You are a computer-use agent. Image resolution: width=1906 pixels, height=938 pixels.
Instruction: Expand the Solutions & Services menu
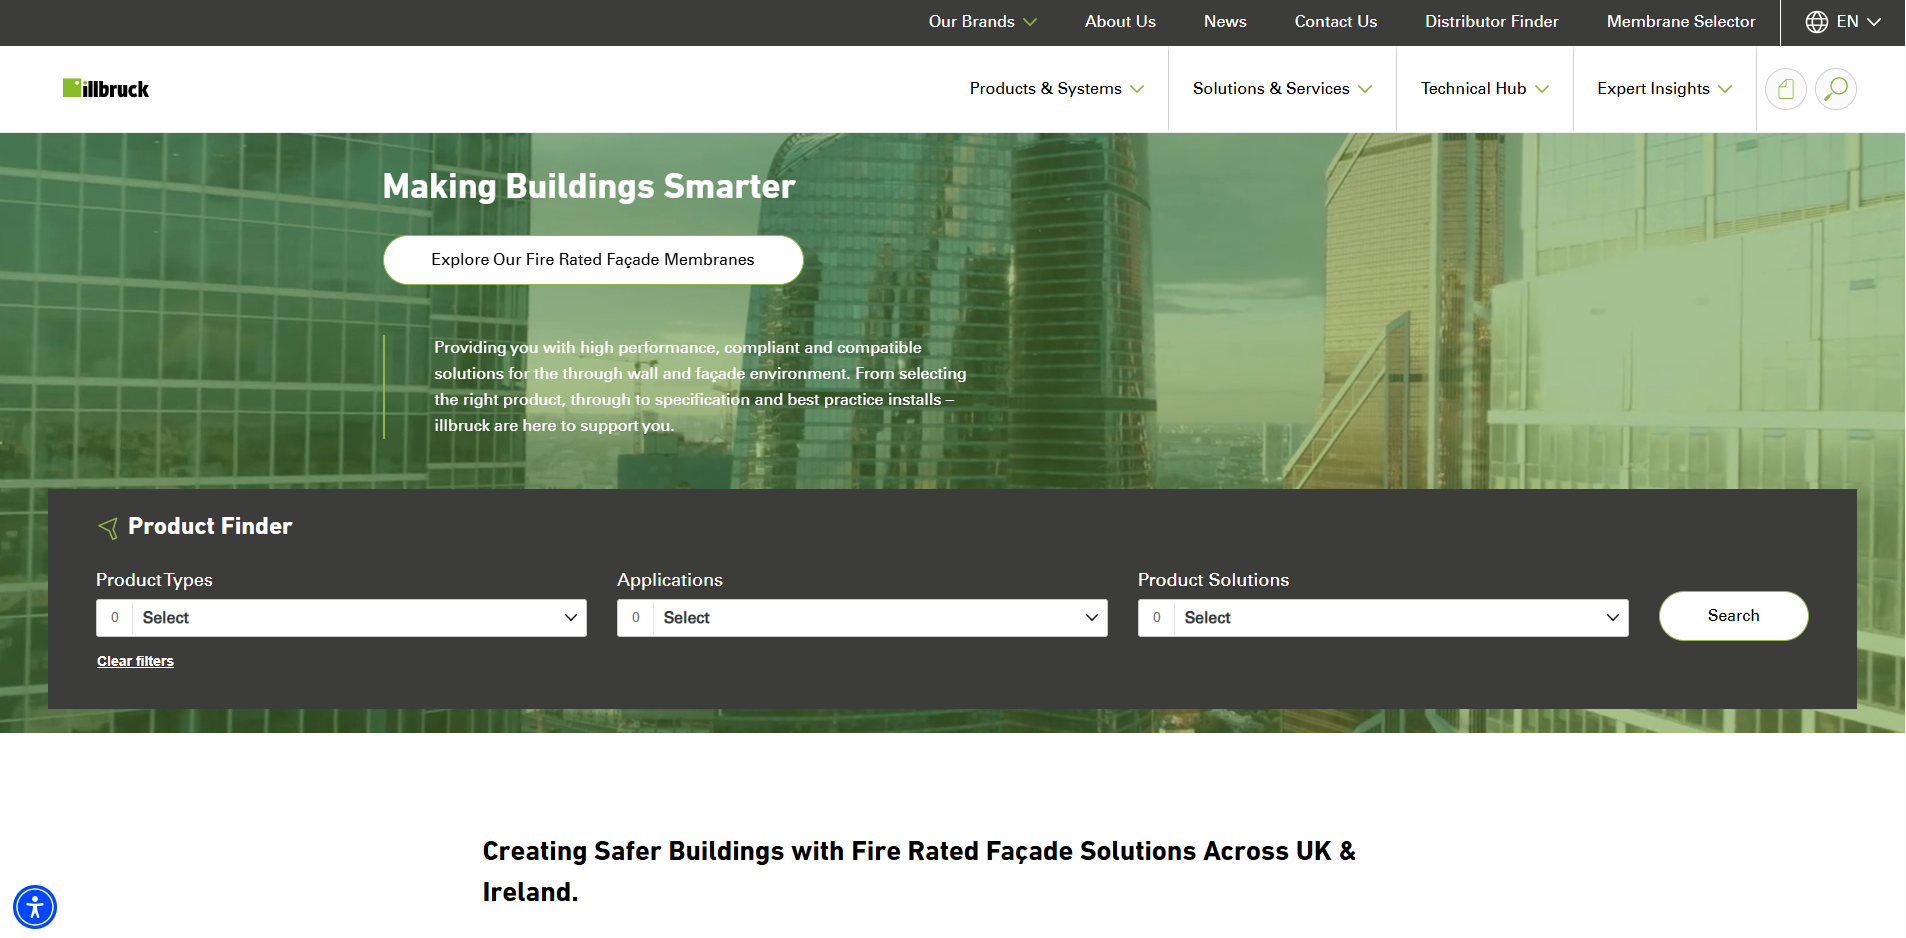[1281, 89]
